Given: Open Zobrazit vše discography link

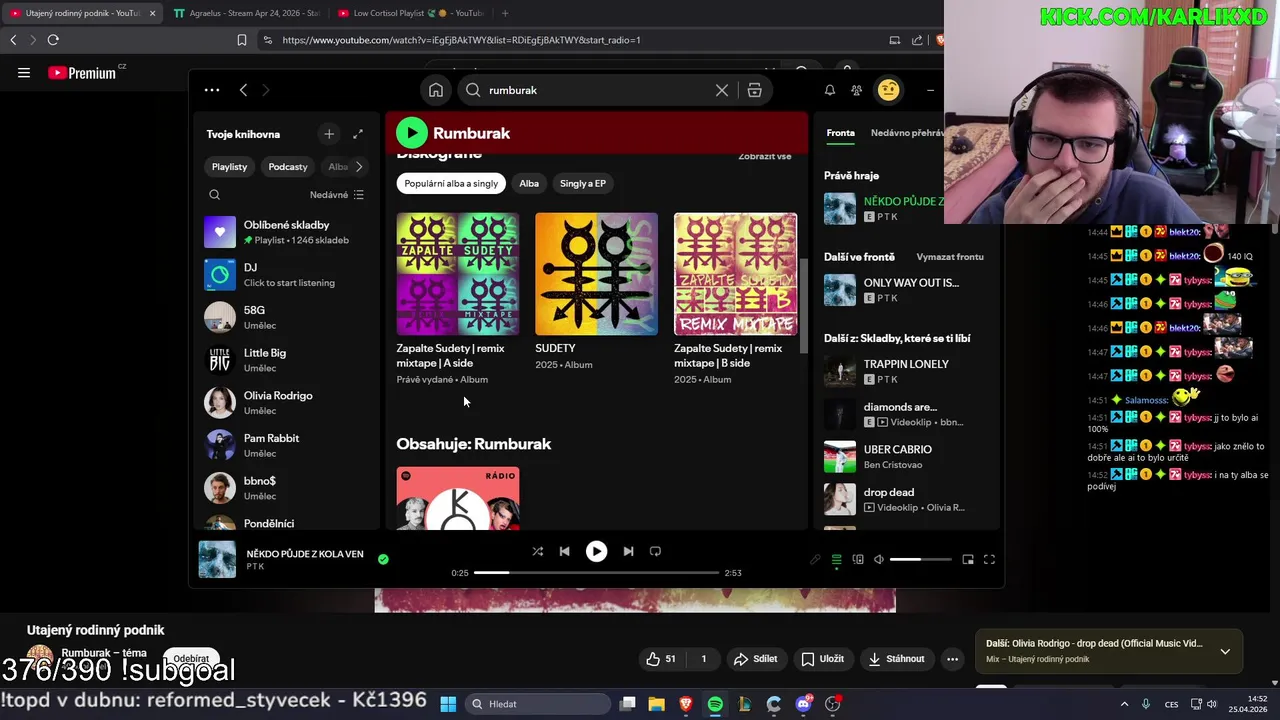Looking at the screenshot, I should click(x=764, y=157).
